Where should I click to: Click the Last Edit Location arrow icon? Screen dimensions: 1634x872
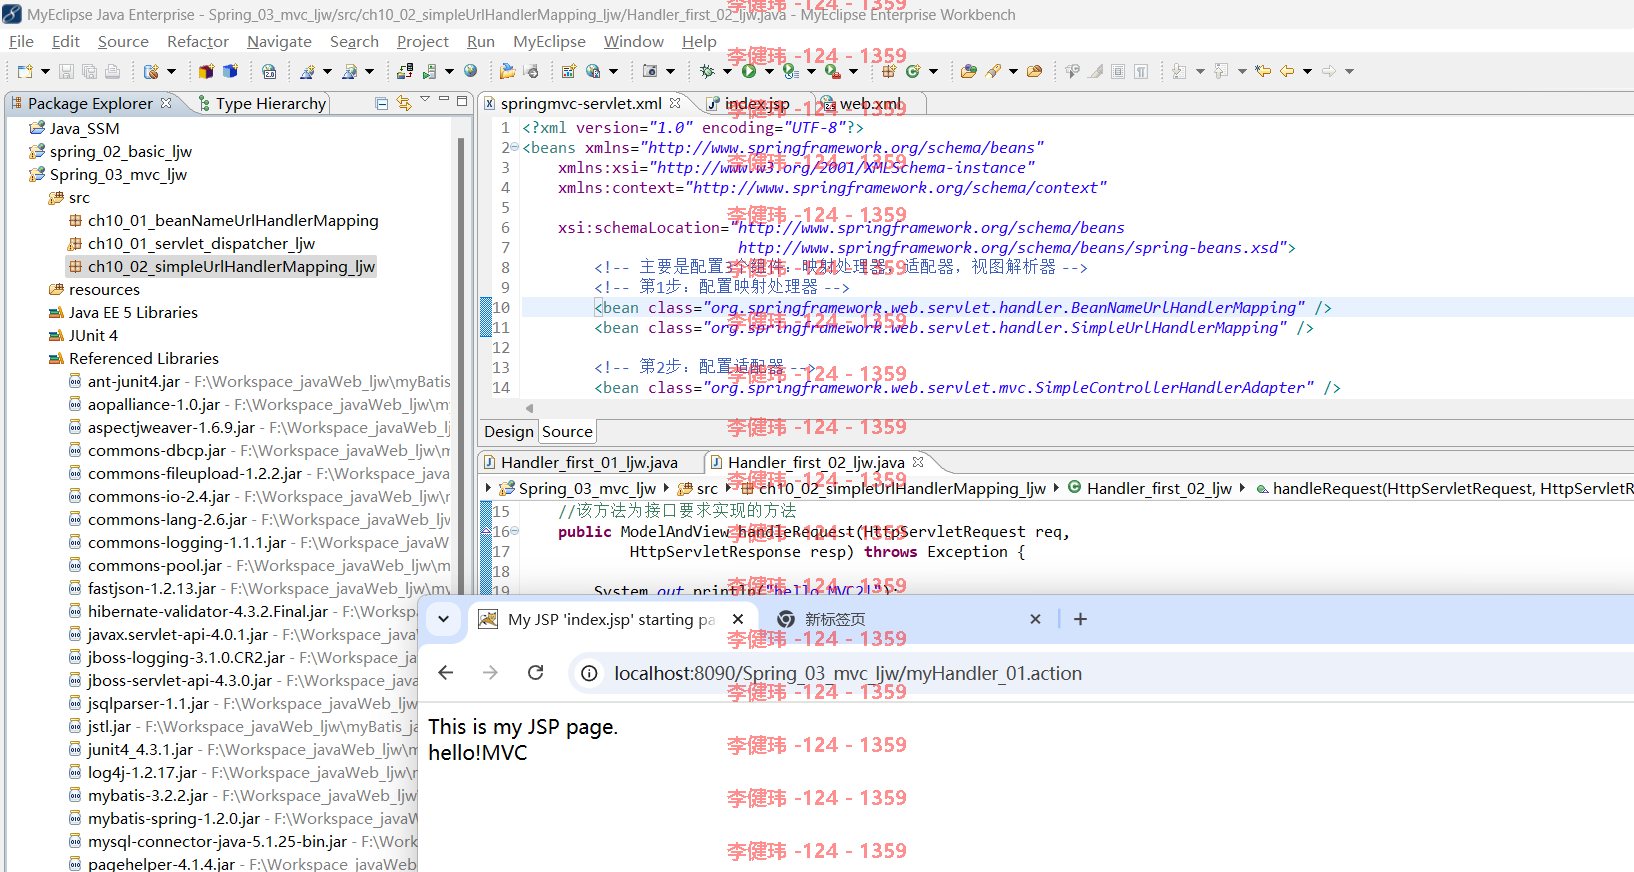[x=1263, y=71]
